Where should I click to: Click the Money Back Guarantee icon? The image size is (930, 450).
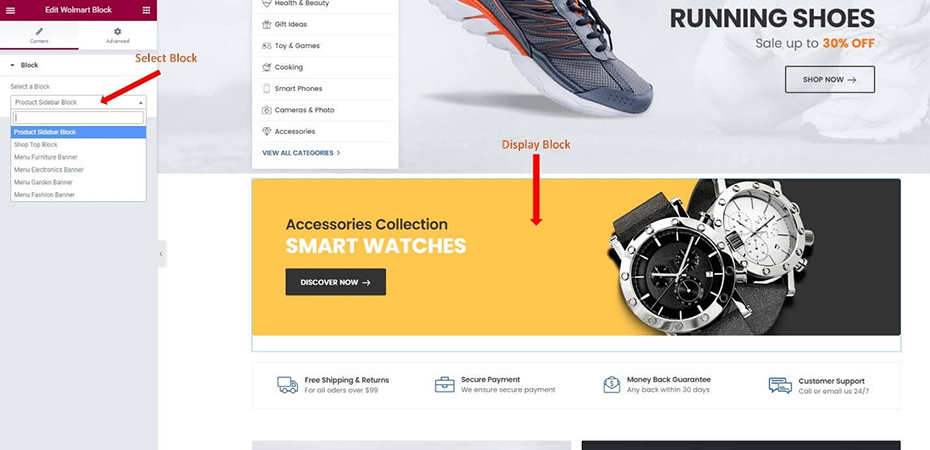pyautogui.click(x=611, y=385)
